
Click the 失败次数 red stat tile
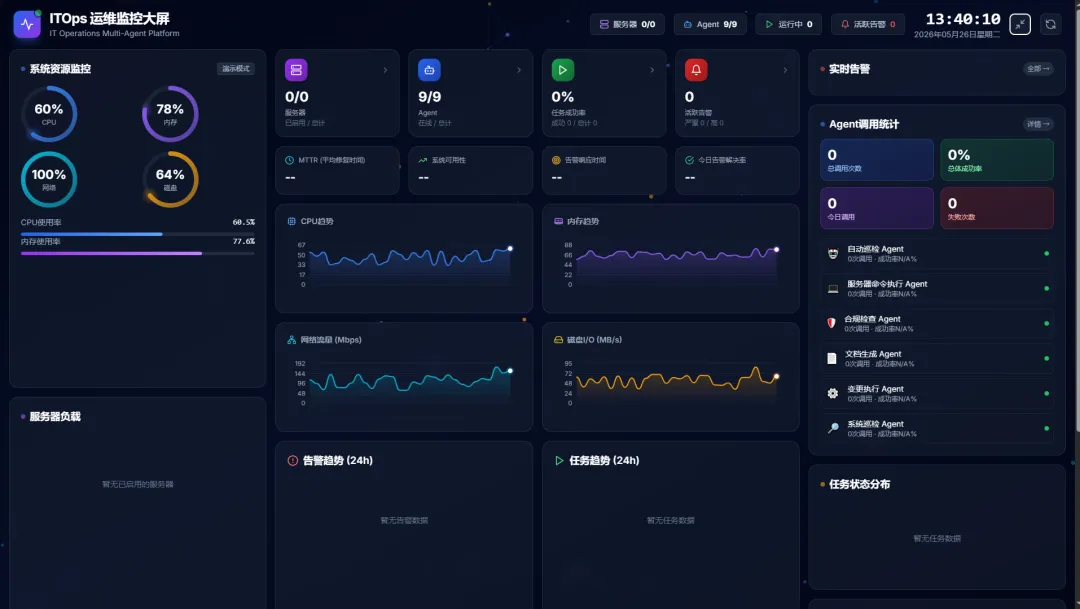pos(997,208)
